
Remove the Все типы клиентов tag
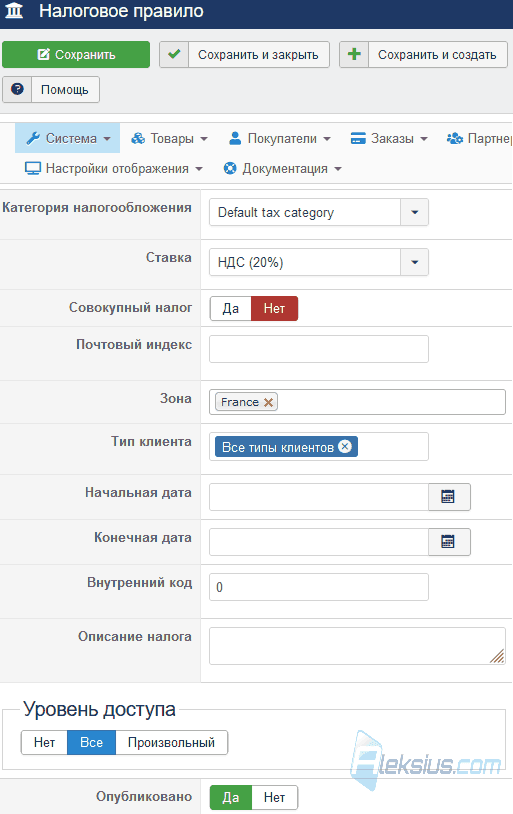[345, 446]
